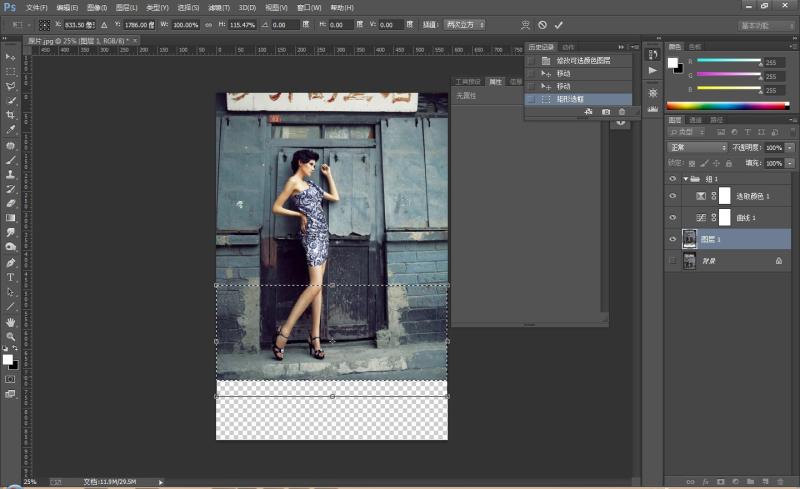Open the 窗口(W) menu
Screen dimensions: 800x489
[x=309, y=8]
